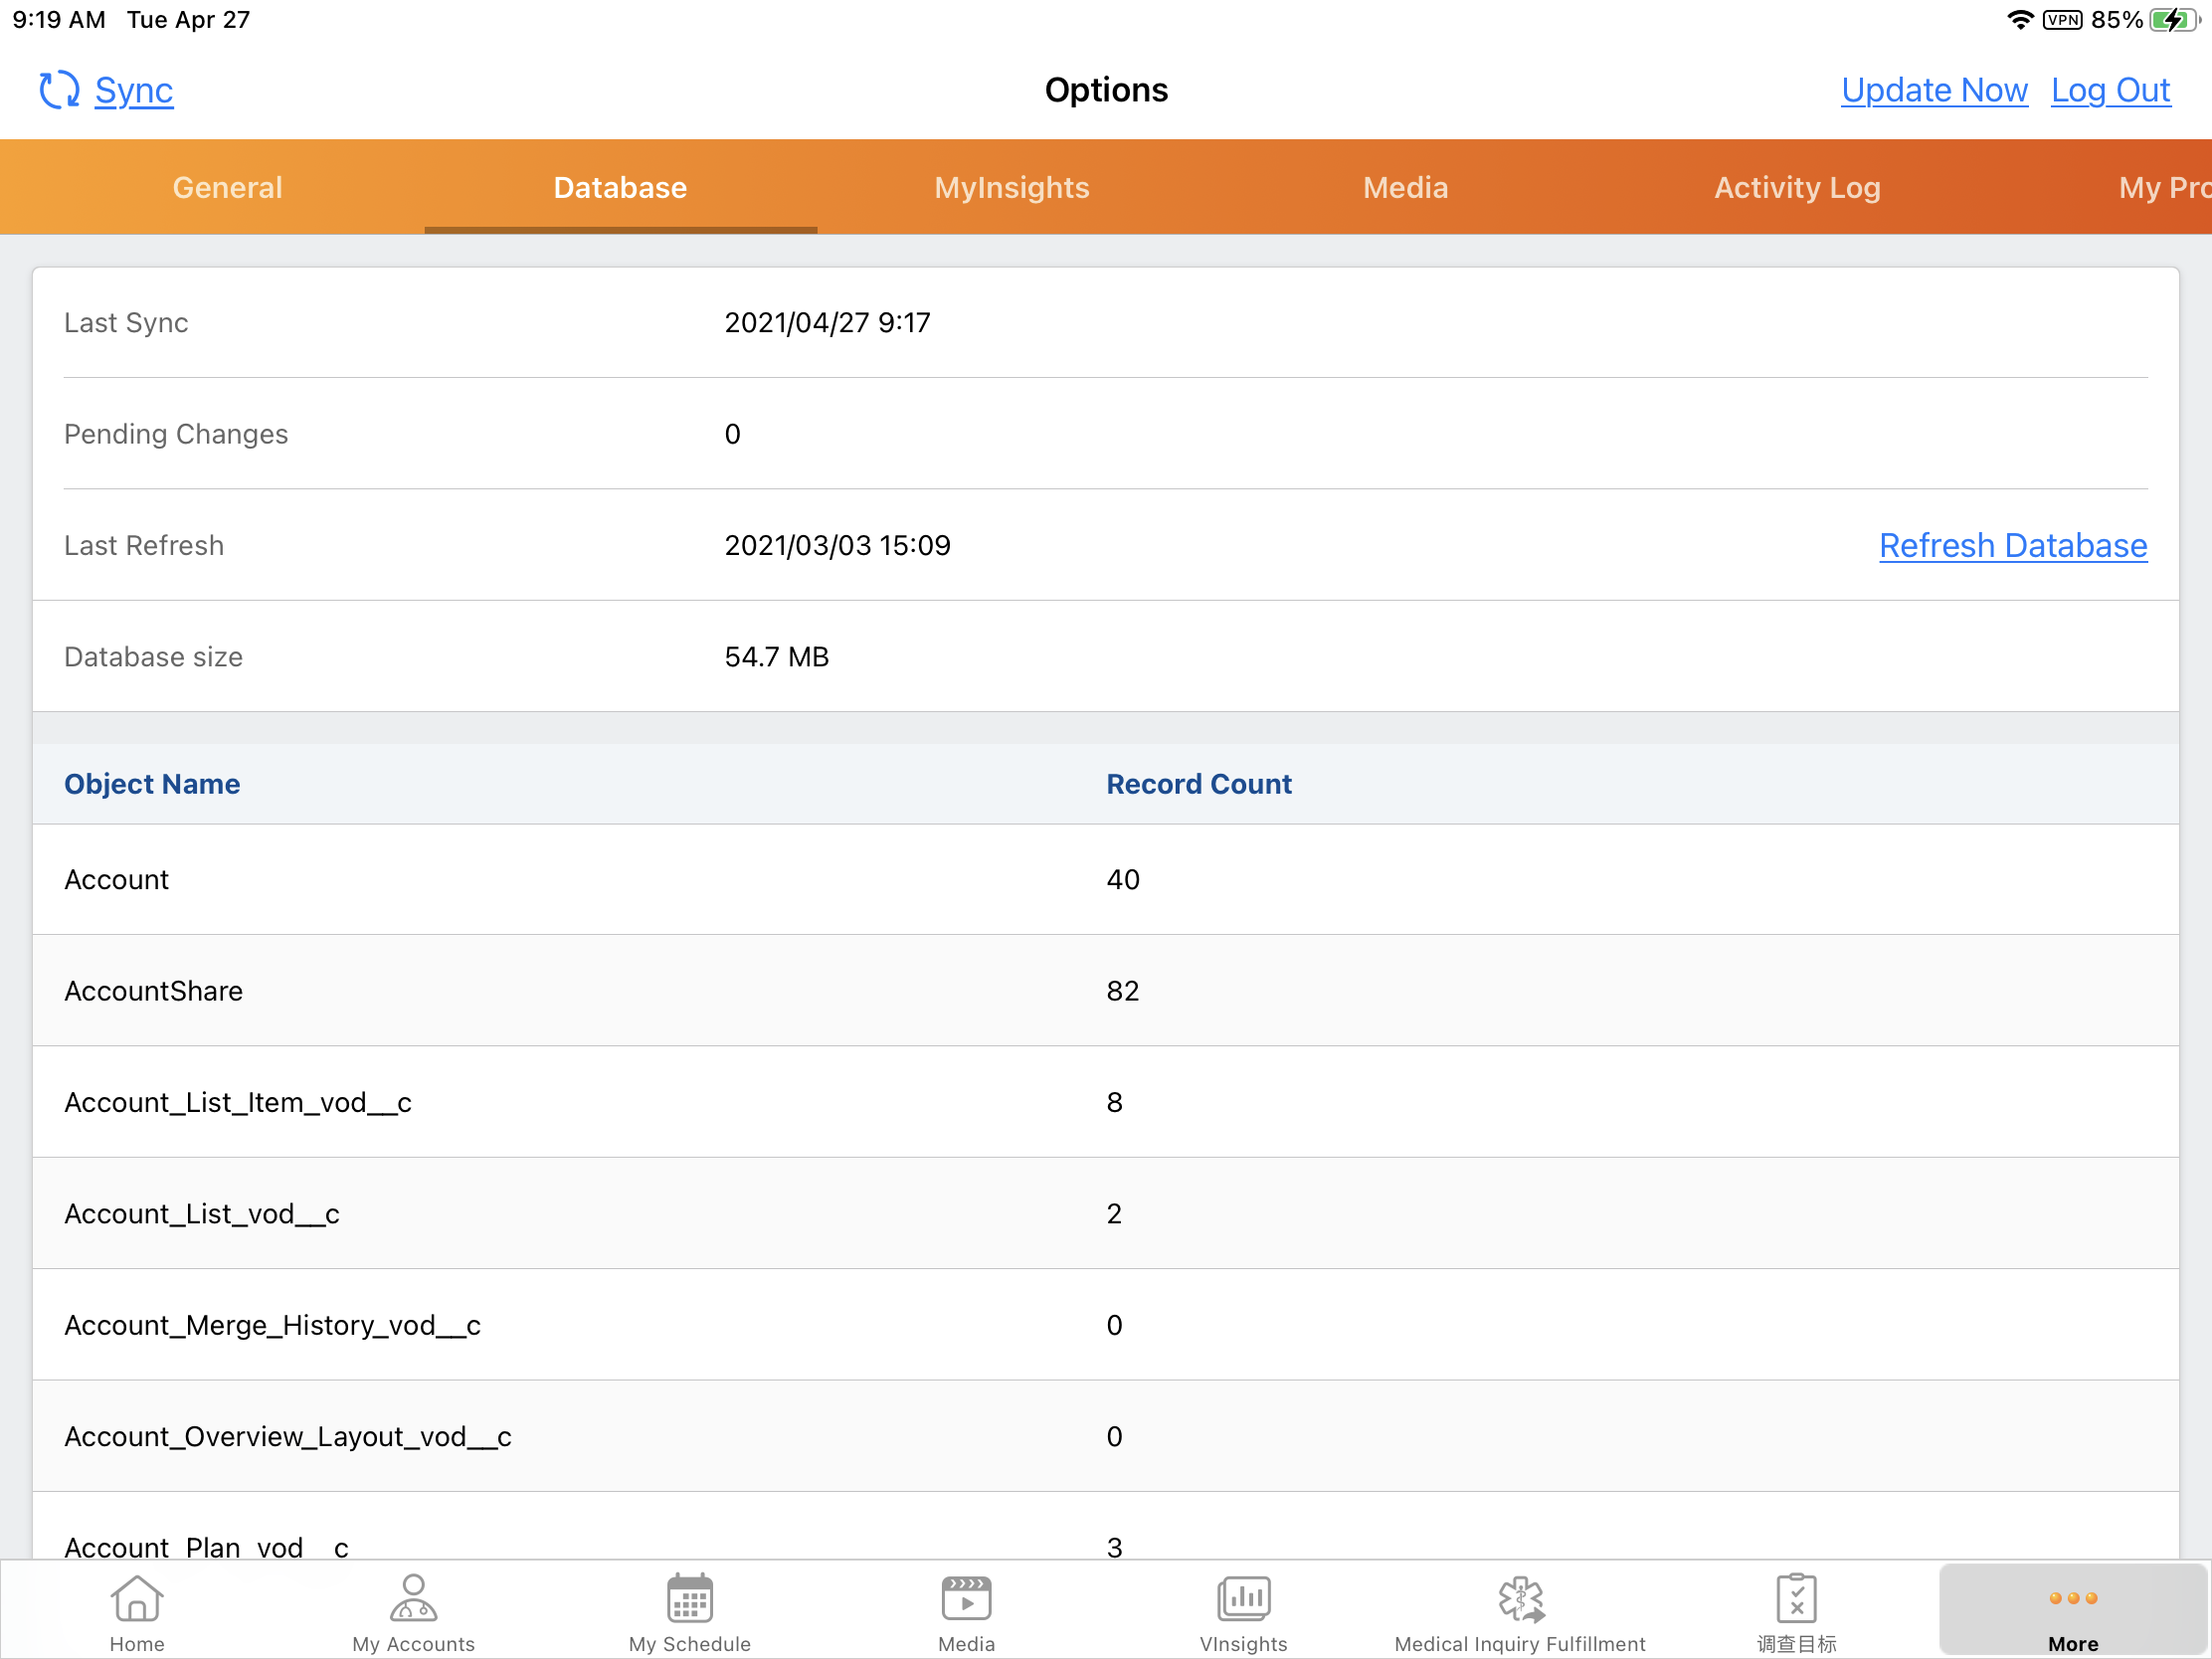Click the Object Name column header
This screenshot has width=2212, height=1659.
coord(152,784)
